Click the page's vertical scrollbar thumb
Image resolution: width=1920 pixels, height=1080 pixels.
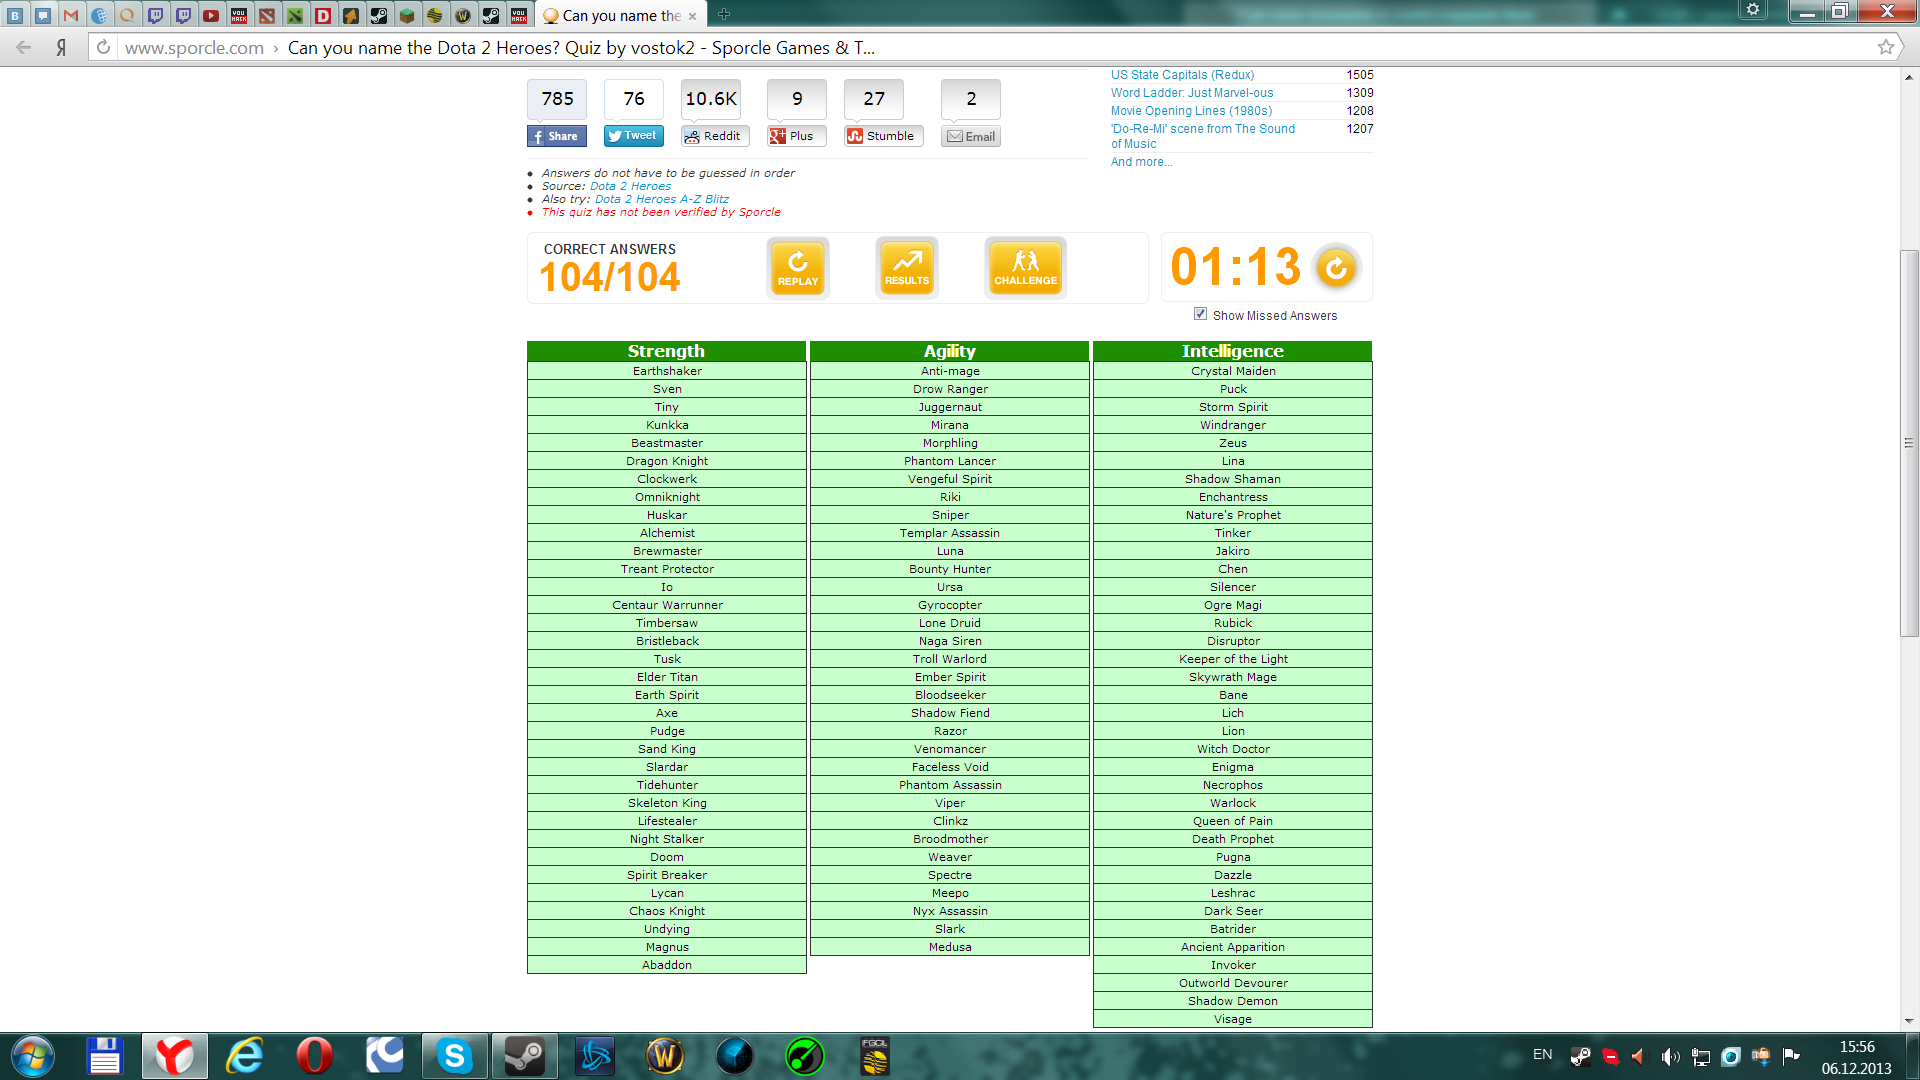coord(1909,442)
